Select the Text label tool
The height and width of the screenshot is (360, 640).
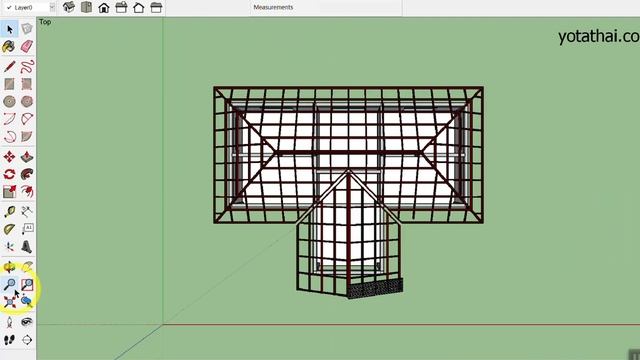click(27, 229)
